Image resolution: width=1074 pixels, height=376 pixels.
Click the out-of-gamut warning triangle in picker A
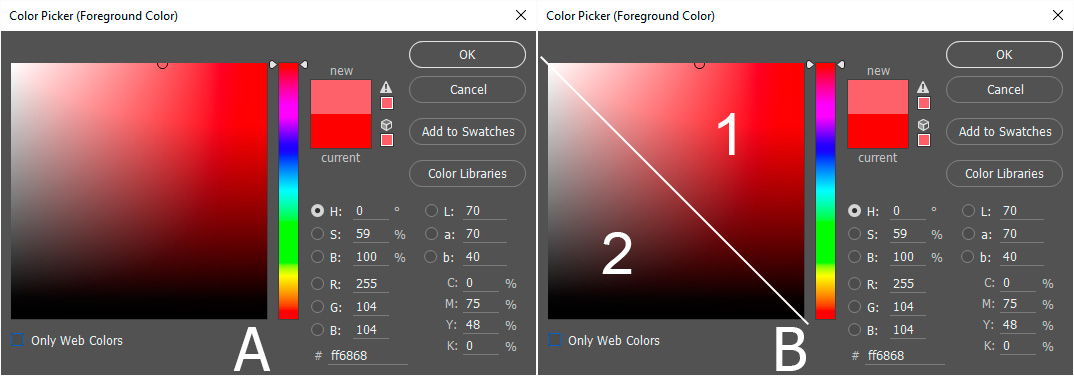(387, 87)
